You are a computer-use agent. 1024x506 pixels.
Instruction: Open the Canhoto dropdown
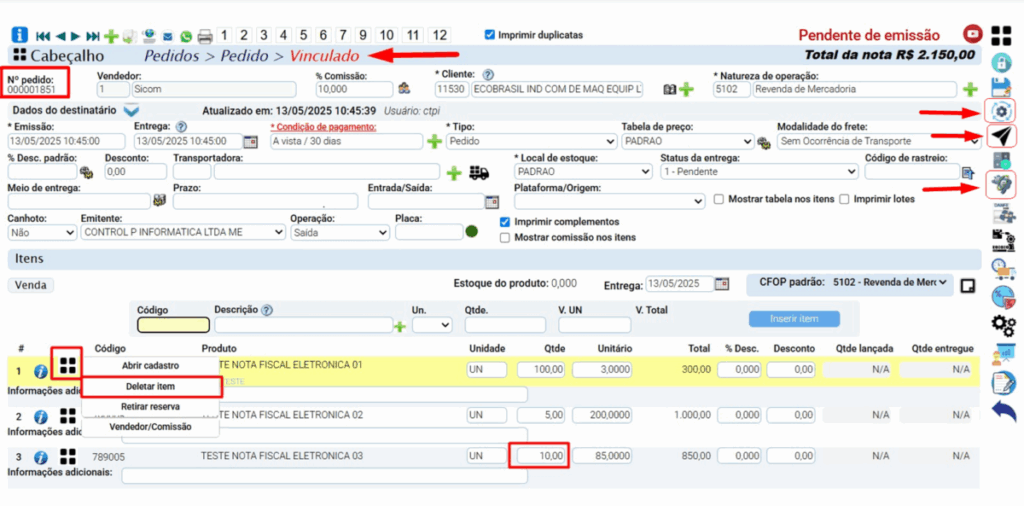(x=42, y=232)
